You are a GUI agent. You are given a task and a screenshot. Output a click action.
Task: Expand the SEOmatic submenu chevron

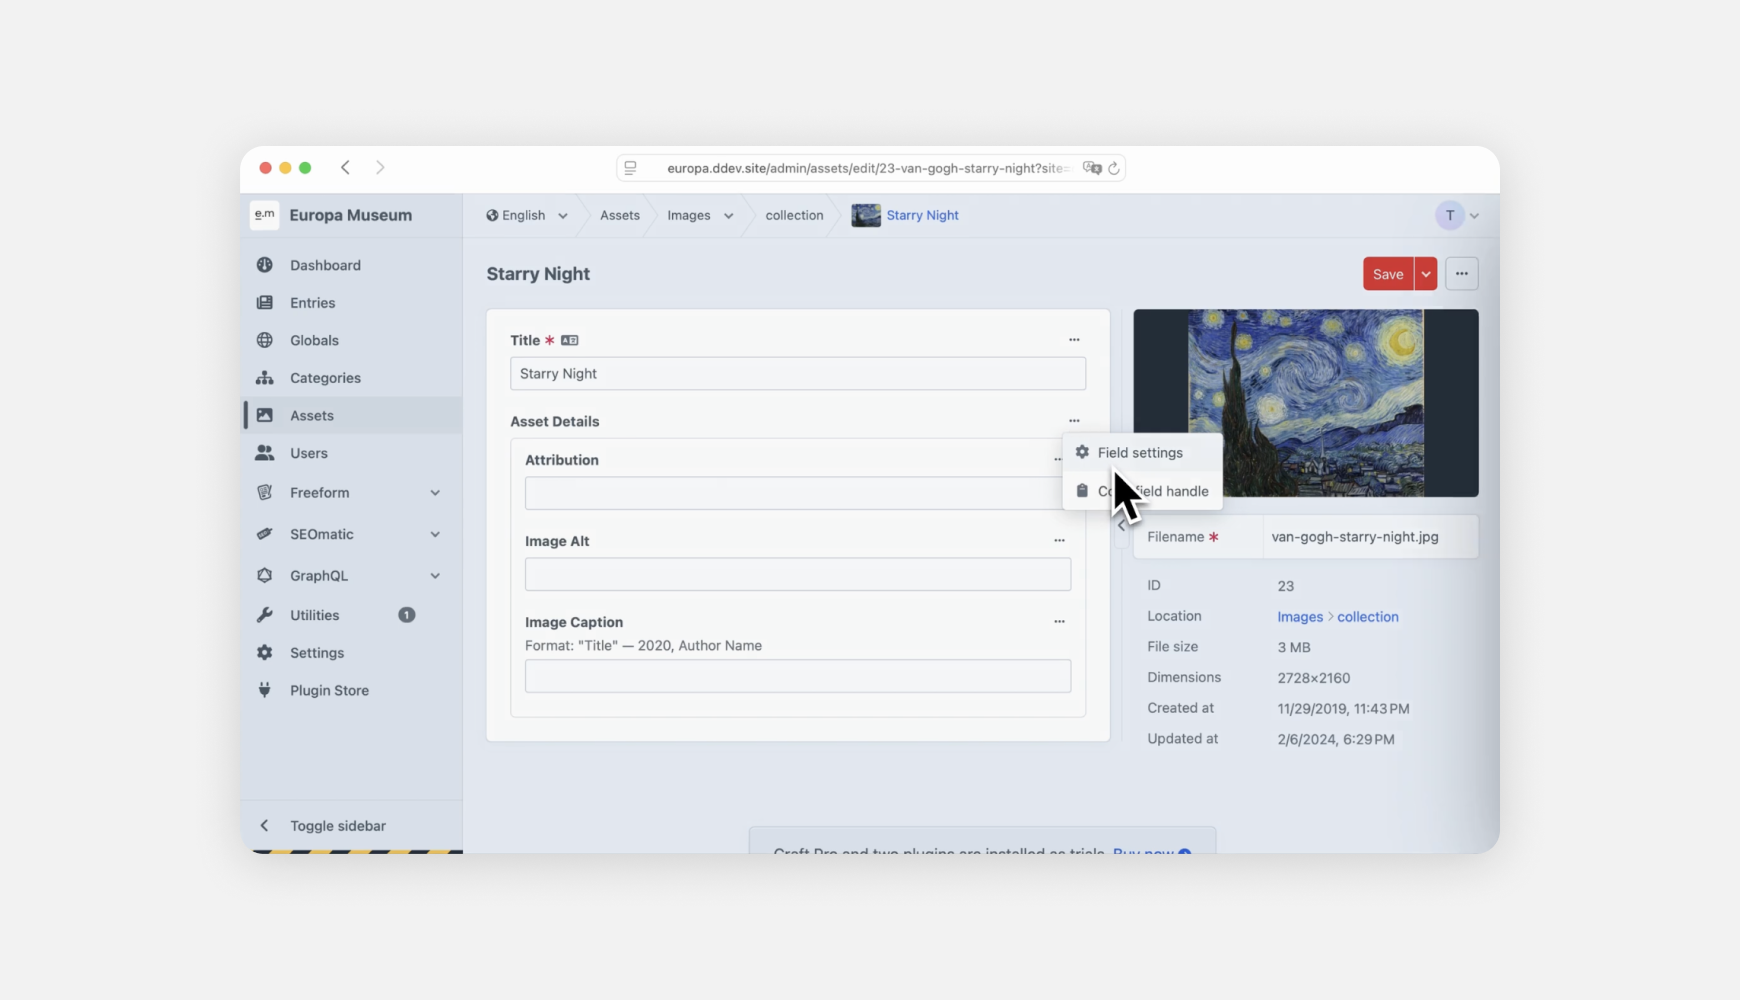click(x=435, y=534)
